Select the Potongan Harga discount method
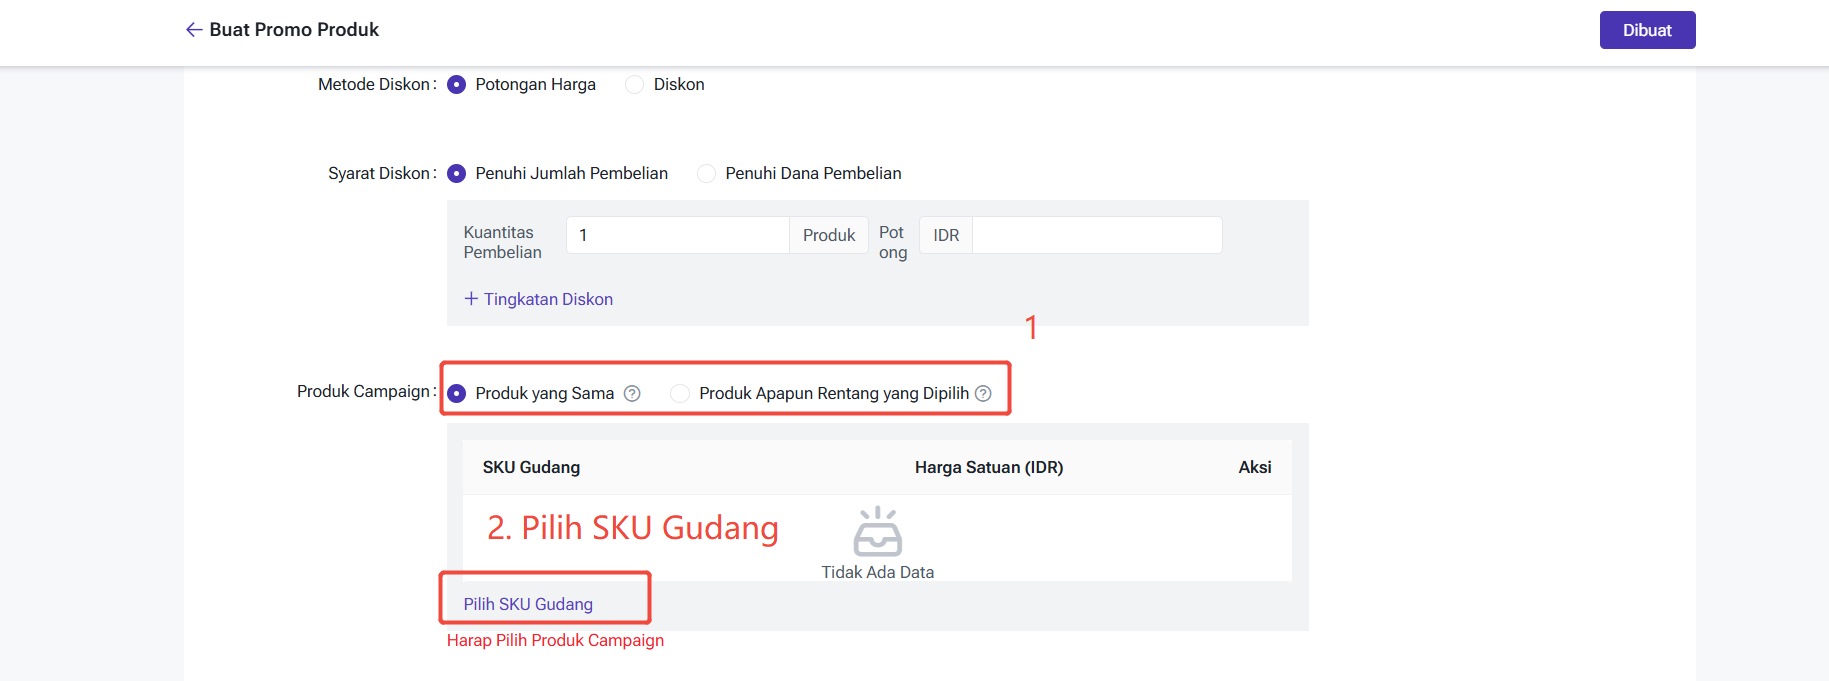1829x681 pixels. coord(457,85)
